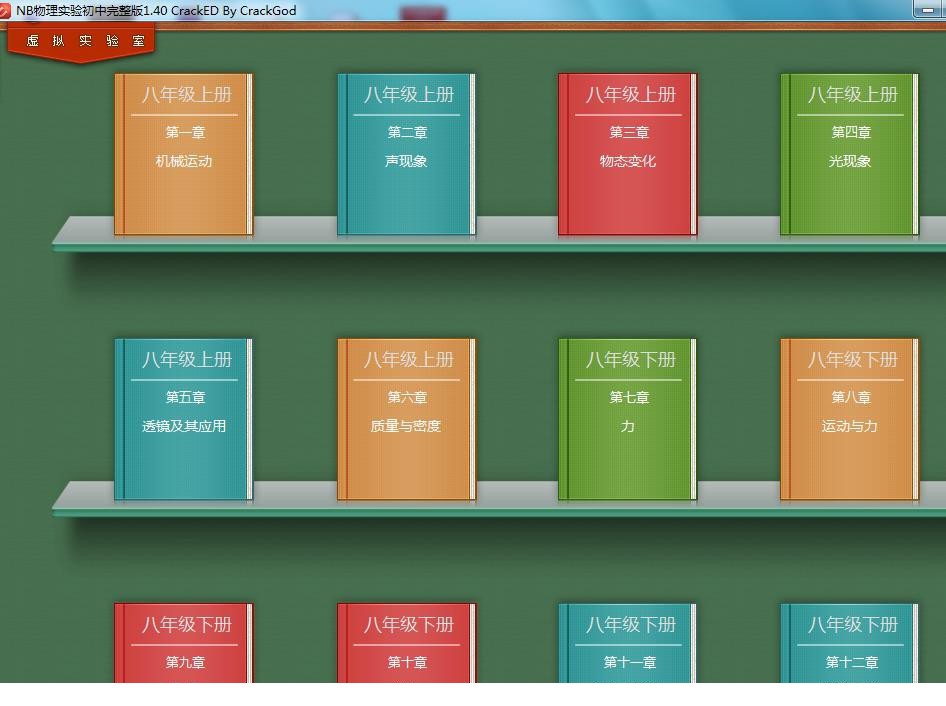The image size is (946, 706).
Task: Open the 第二章 声现象 book
Action: click(406, 154)
